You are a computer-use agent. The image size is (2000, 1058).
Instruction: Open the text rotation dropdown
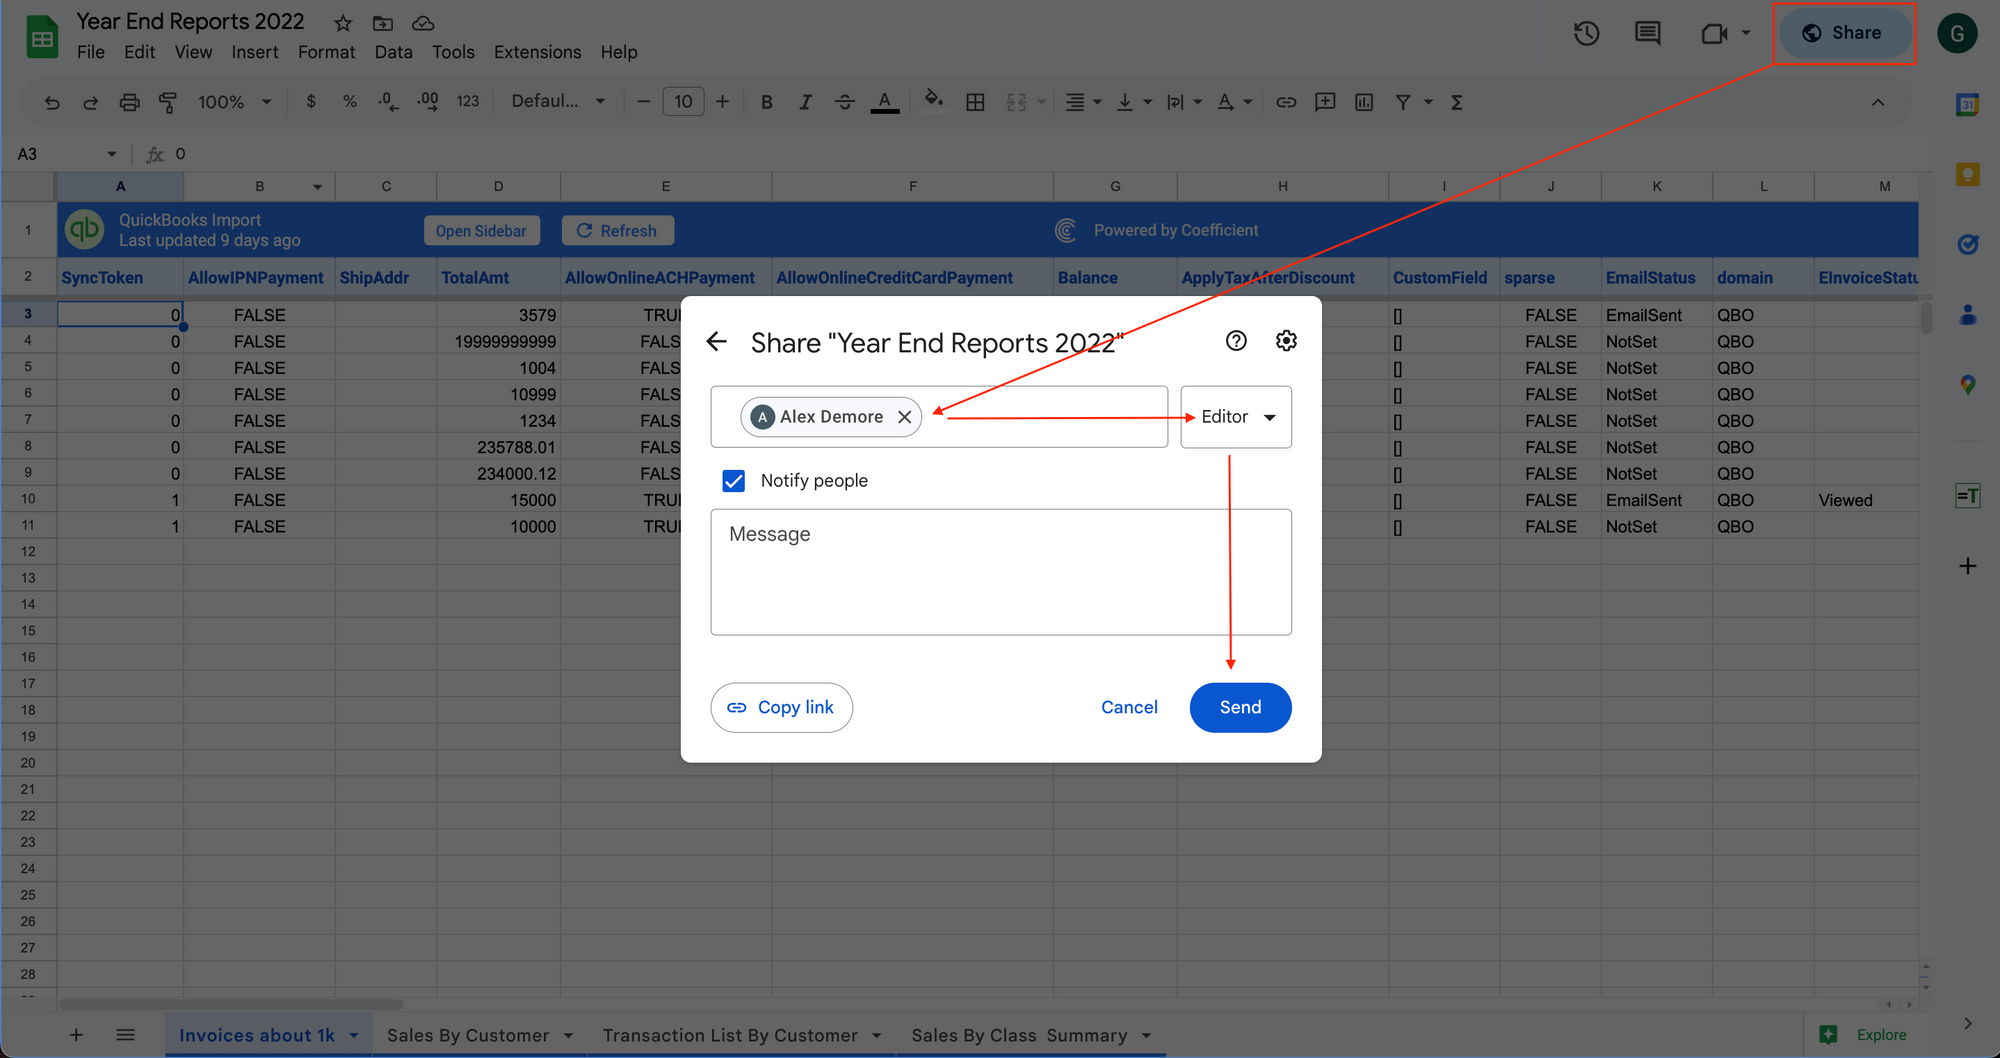pos(1234,102)
